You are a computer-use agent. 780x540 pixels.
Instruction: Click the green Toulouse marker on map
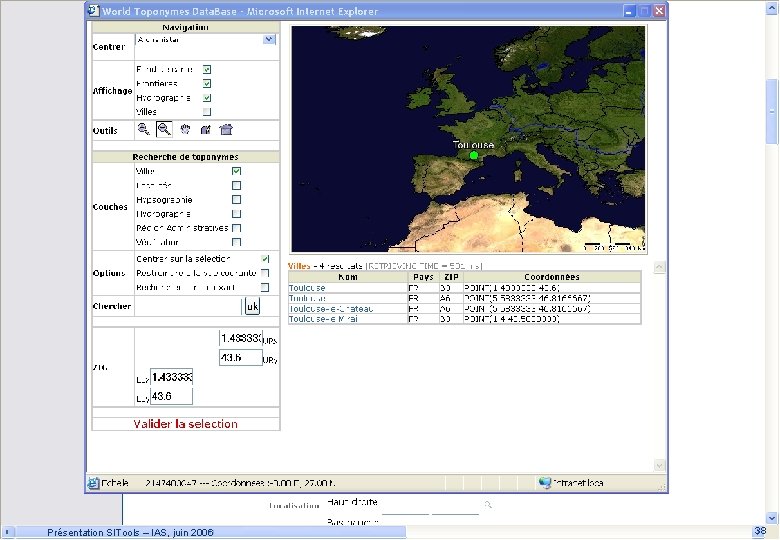474,155
